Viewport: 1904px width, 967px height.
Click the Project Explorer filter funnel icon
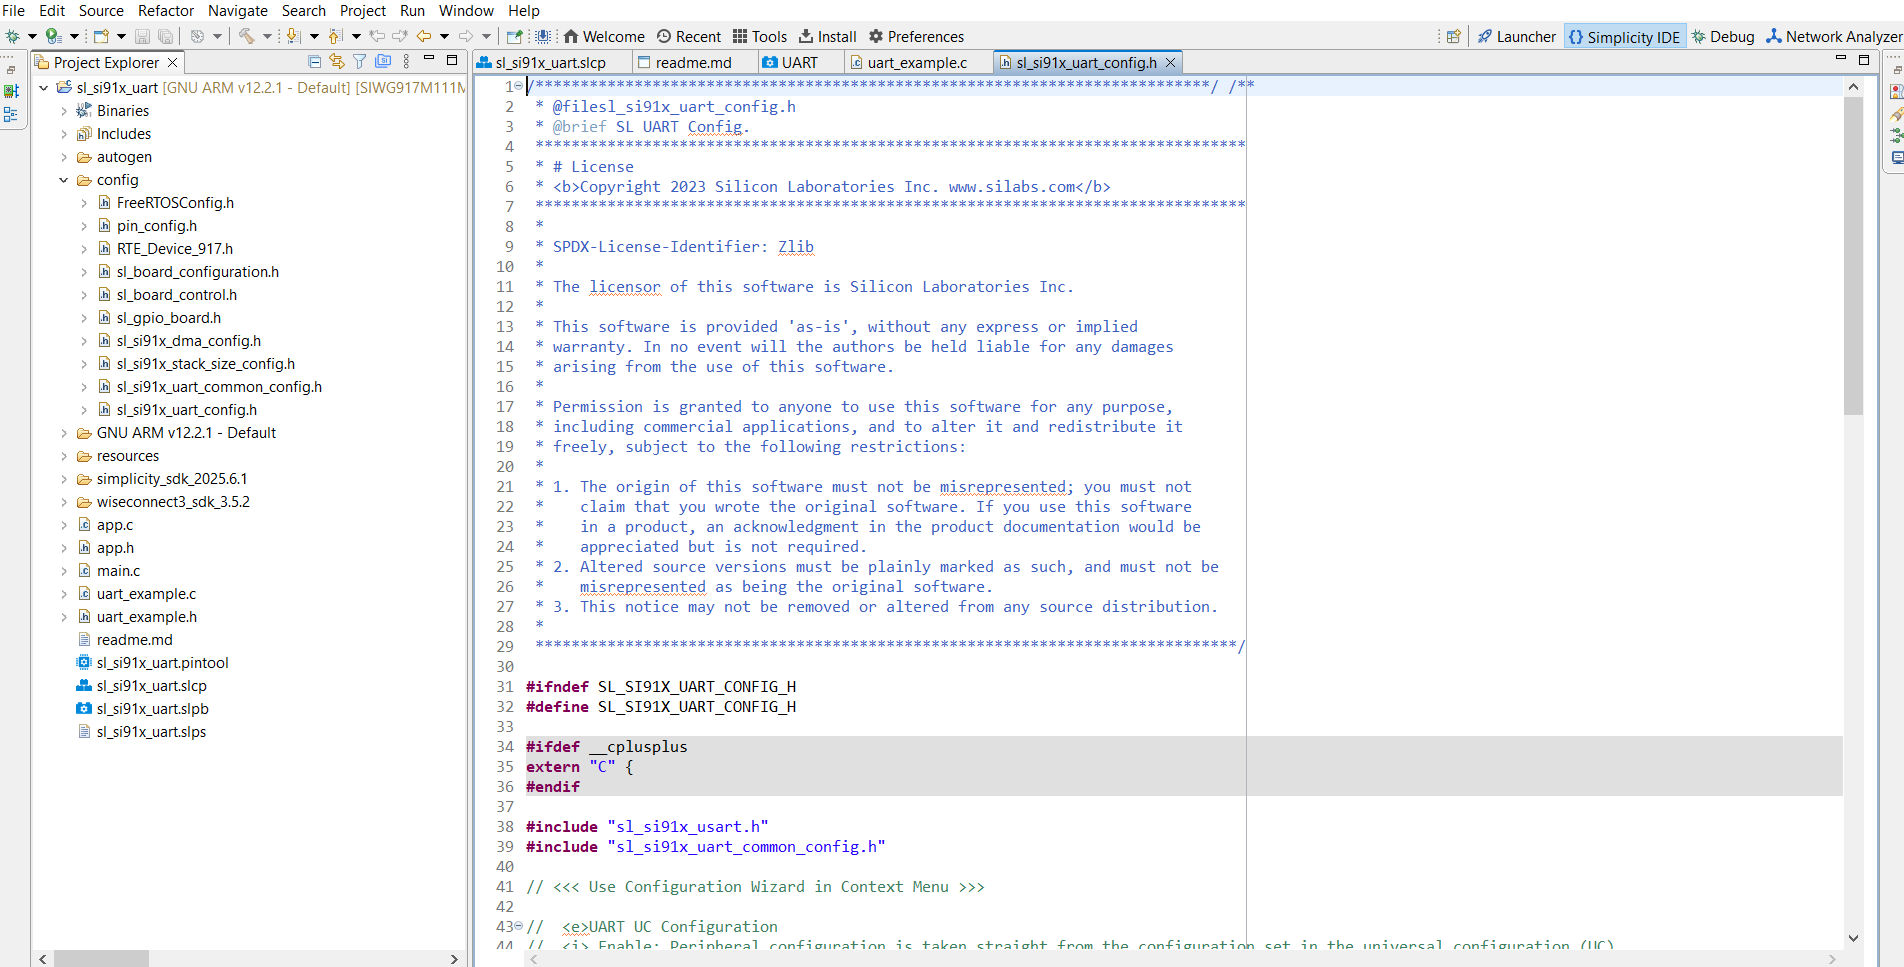click(x=359, y=62)
